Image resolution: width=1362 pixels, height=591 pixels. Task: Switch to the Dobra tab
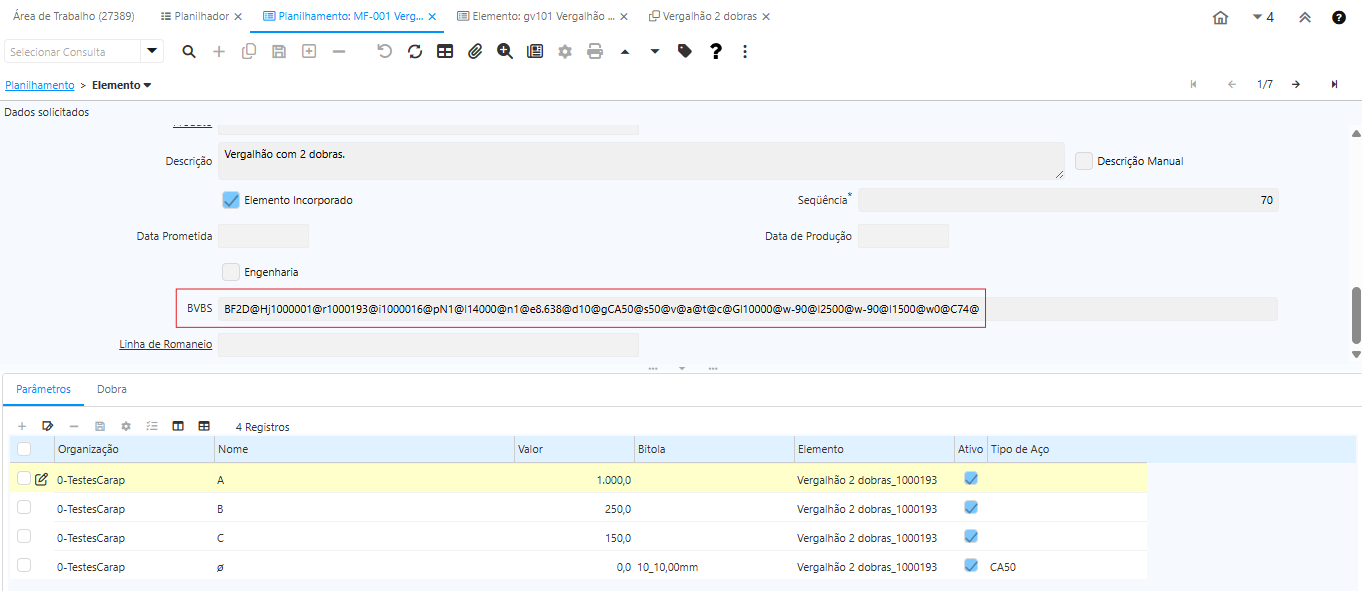click(112, 389)
